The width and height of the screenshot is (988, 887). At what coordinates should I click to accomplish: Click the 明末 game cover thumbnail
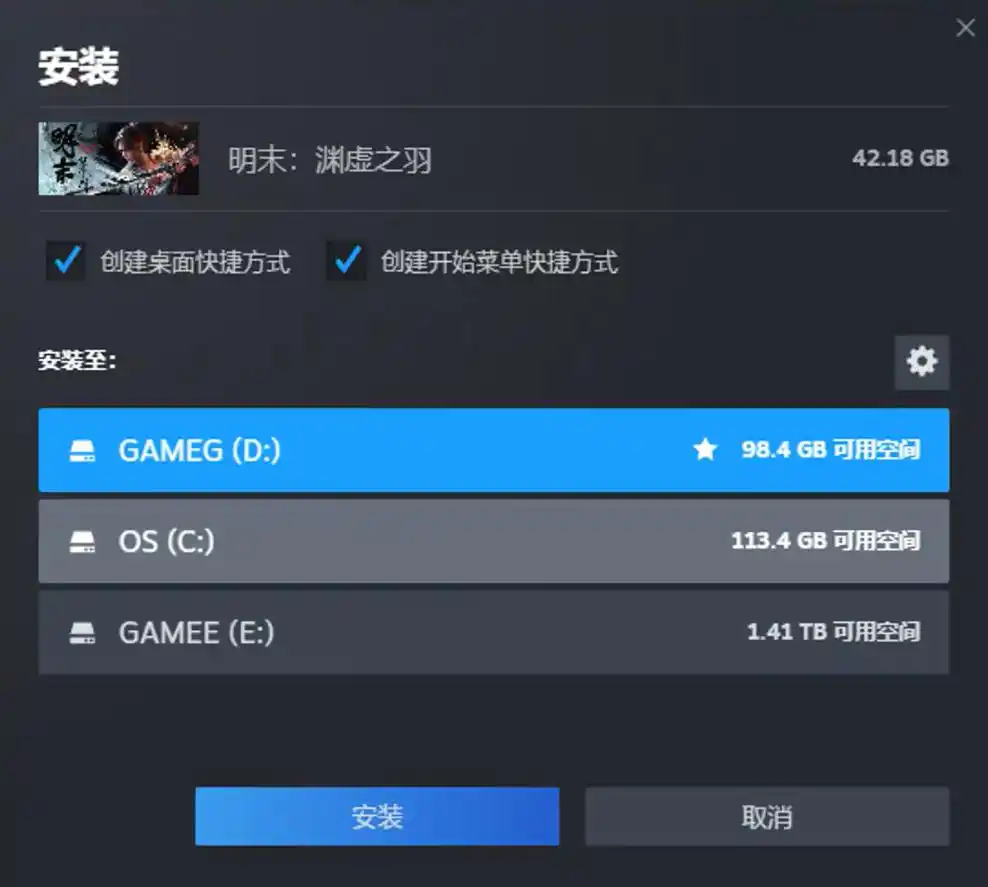(x=118, y=158)
